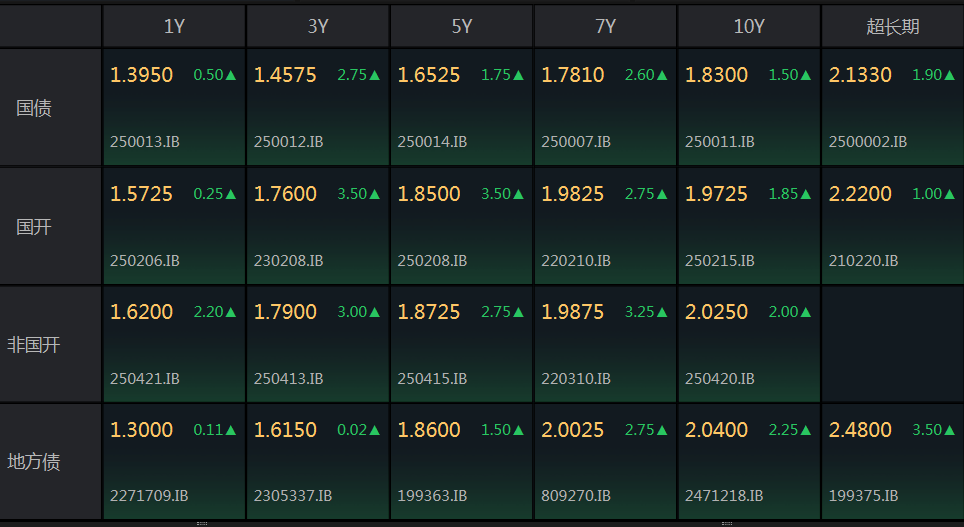Select the 国开 row header
This screenshot has width=964, height=527.
coord(34,227)
